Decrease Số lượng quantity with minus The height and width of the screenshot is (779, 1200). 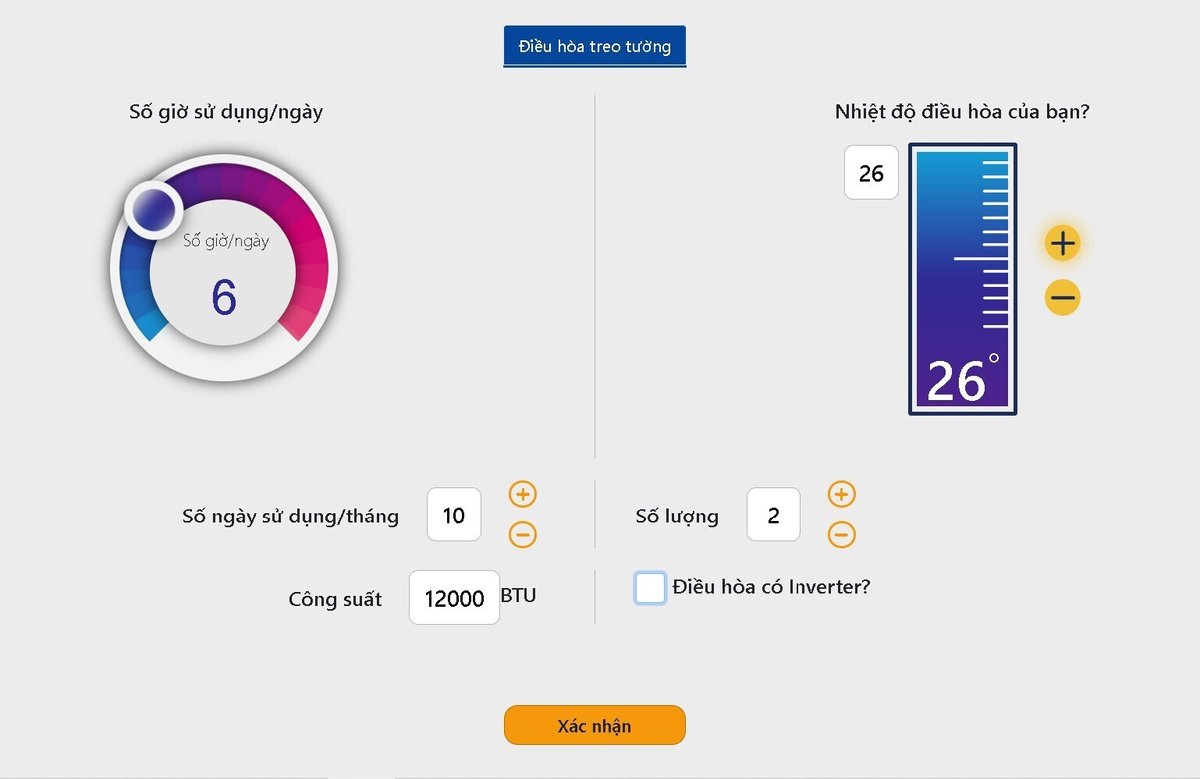(842, 534)
